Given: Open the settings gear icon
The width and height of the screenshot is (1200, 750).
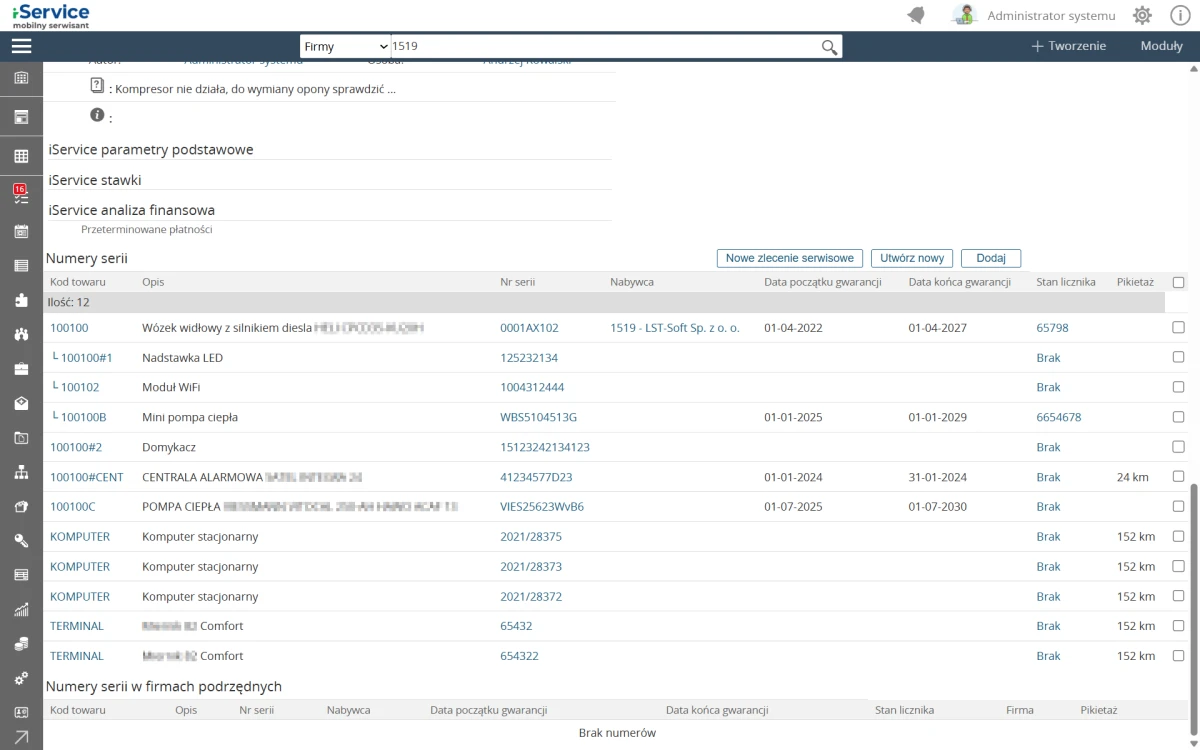Looking at the screenshot, I should [x=1142, y=15].
